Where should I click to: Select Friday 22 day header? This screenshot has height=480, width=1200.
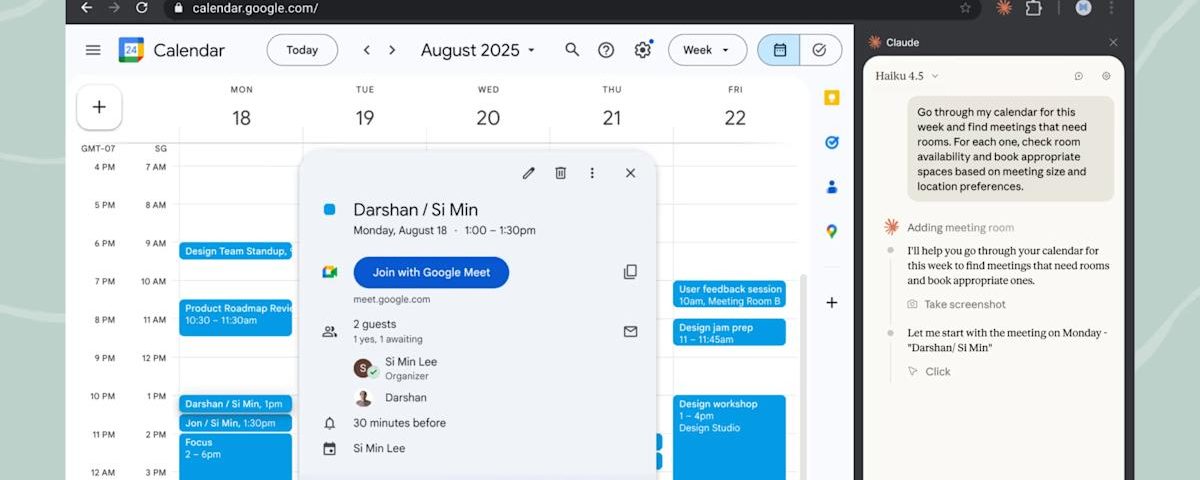[x=735, y=117]
